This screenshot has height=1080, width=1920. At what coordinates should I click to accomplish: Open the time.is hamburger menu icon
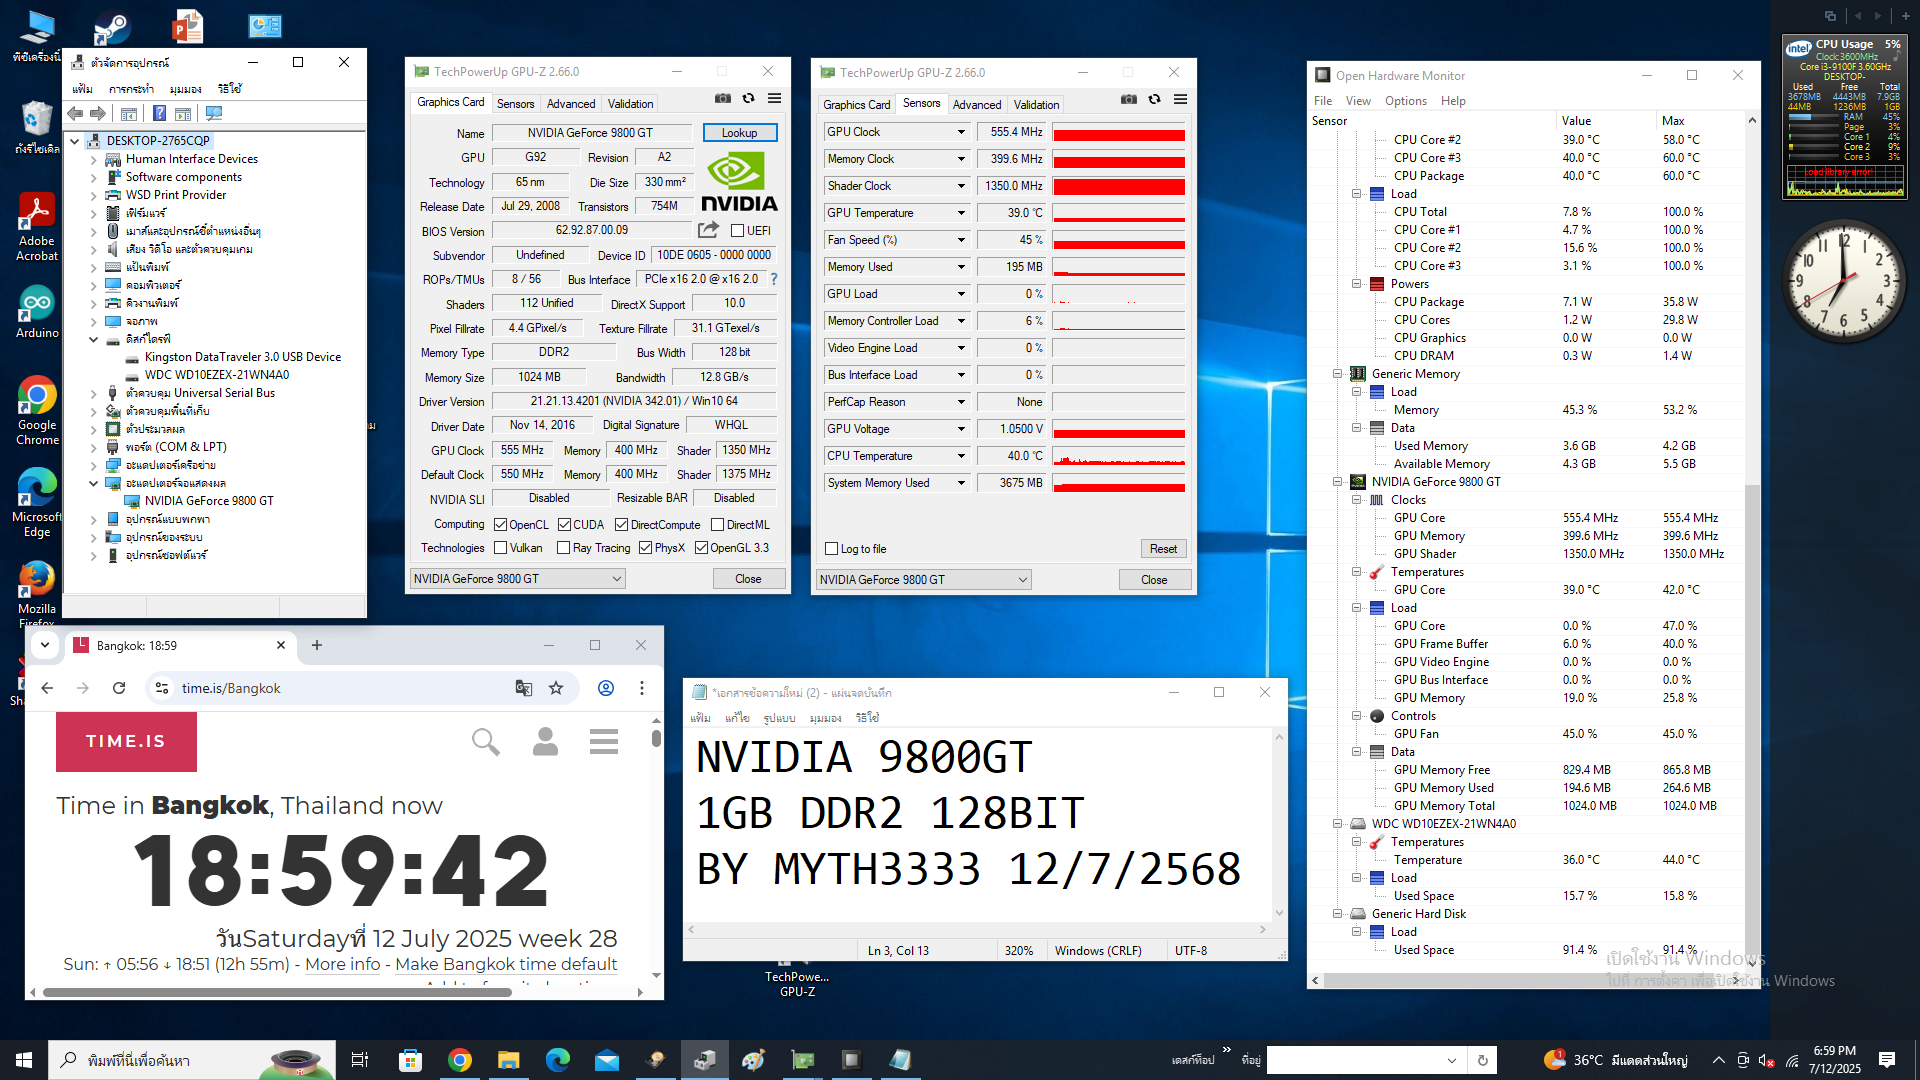tap(604, 742)
